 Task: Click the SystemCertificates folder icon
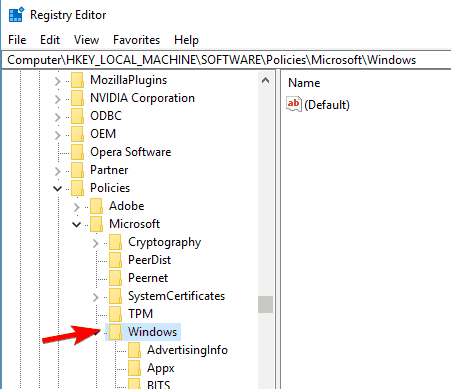[115, 297]
